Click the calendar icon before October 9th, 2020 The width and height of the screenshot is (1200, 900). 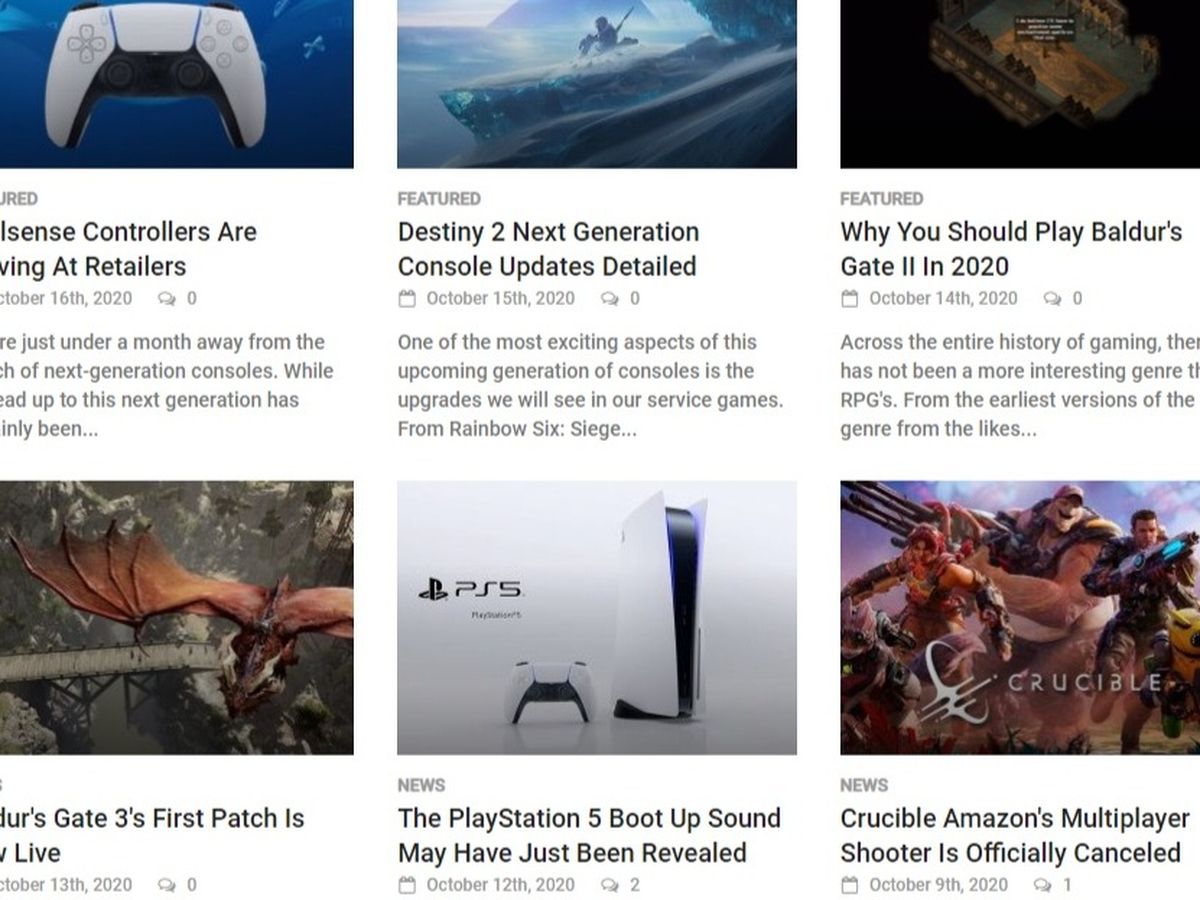click(849, 885)
